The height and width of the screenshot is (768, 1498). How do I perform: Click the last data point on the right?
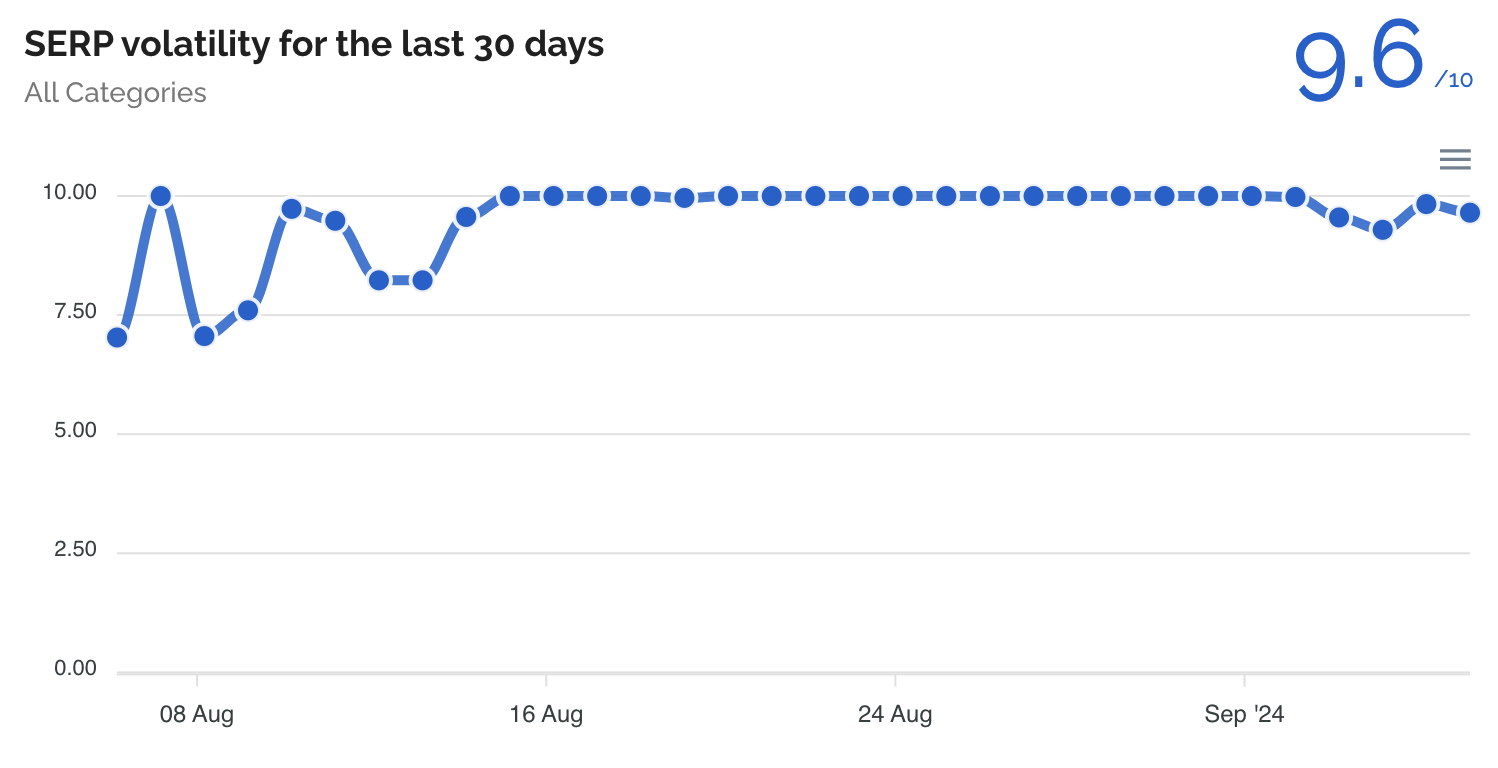(1469, 212)
